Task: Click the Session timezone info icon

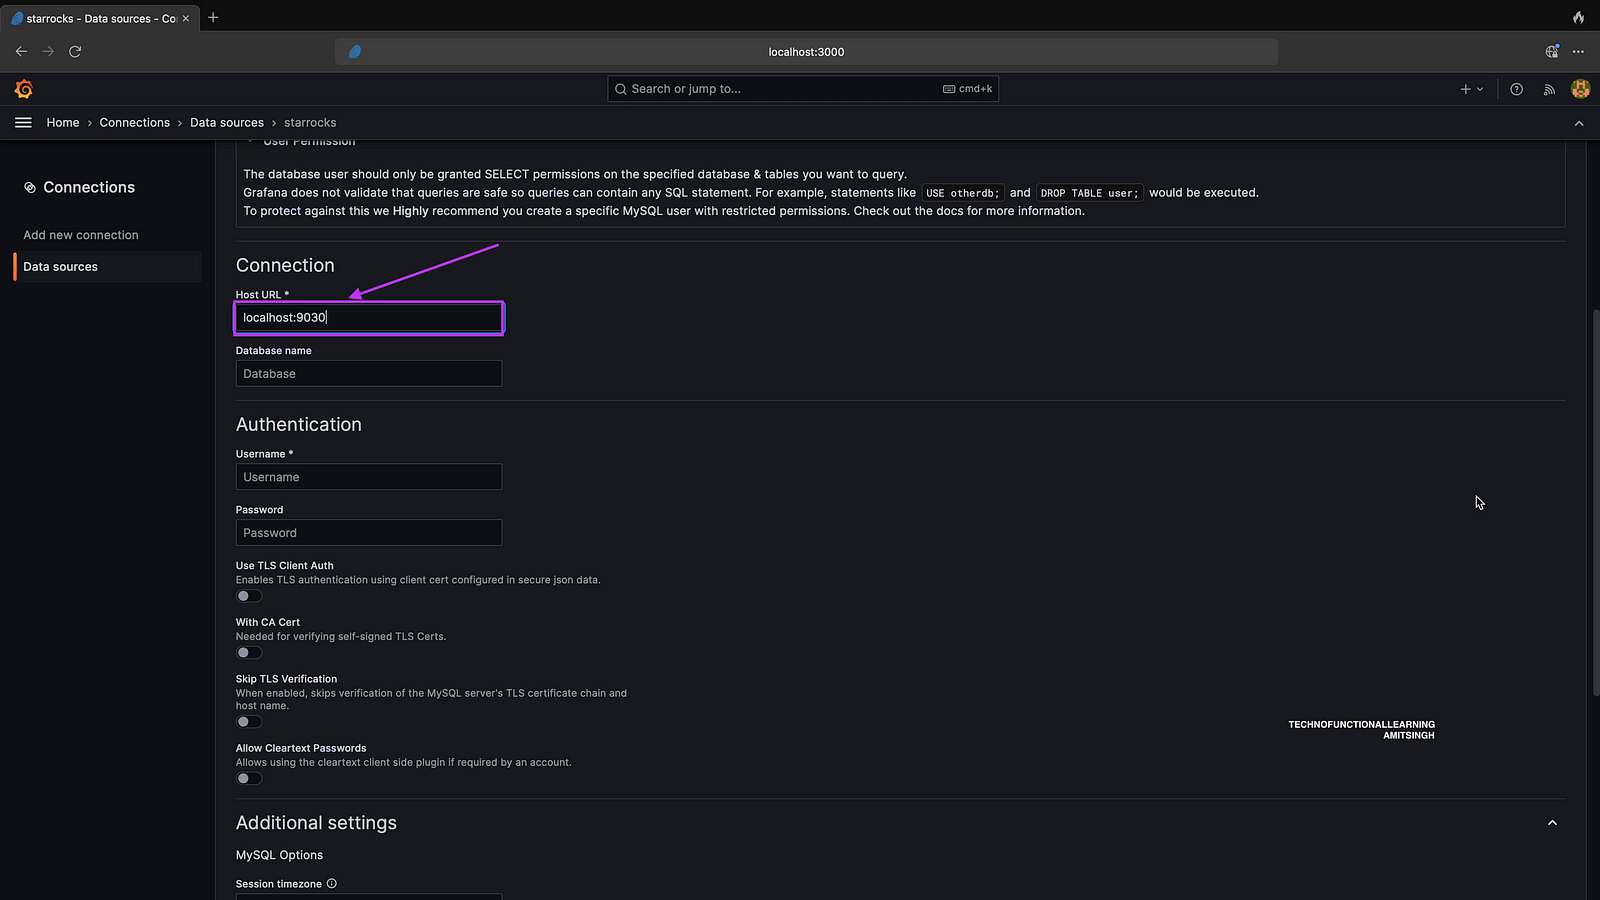Action: click(x=332, y=884)
